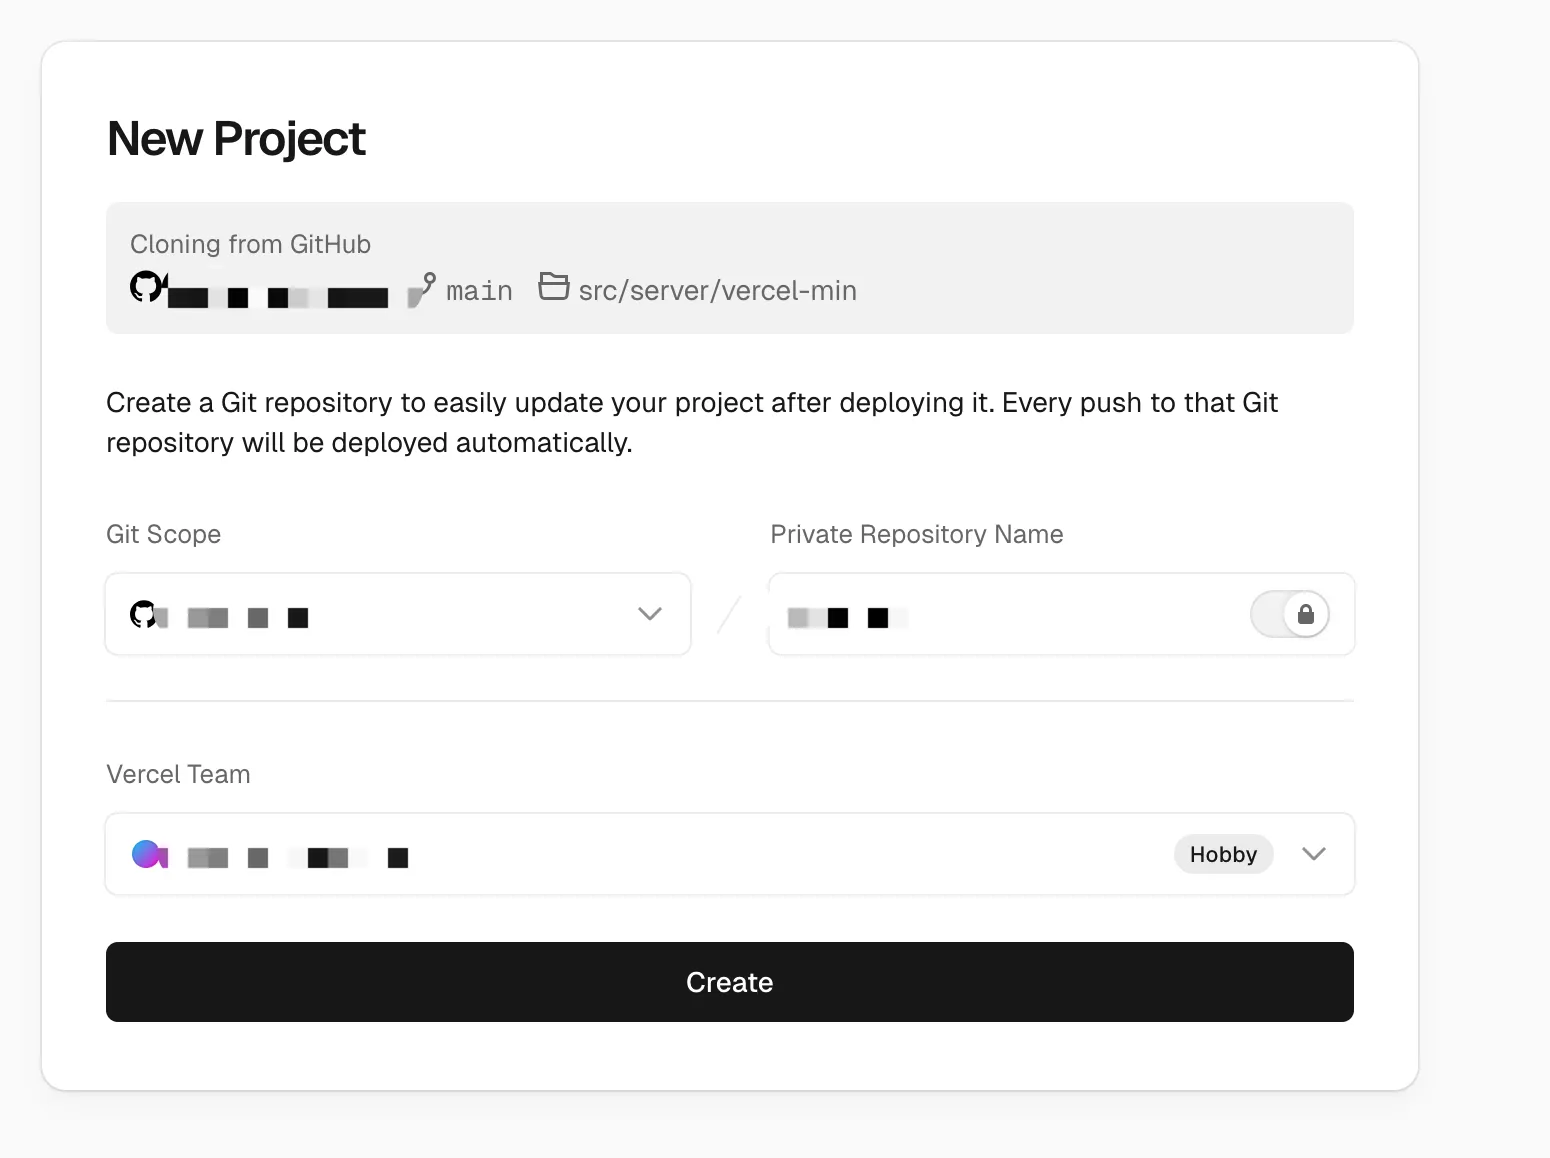Click the main branch name
The image size is (1550, 1158).
[479, 291]
